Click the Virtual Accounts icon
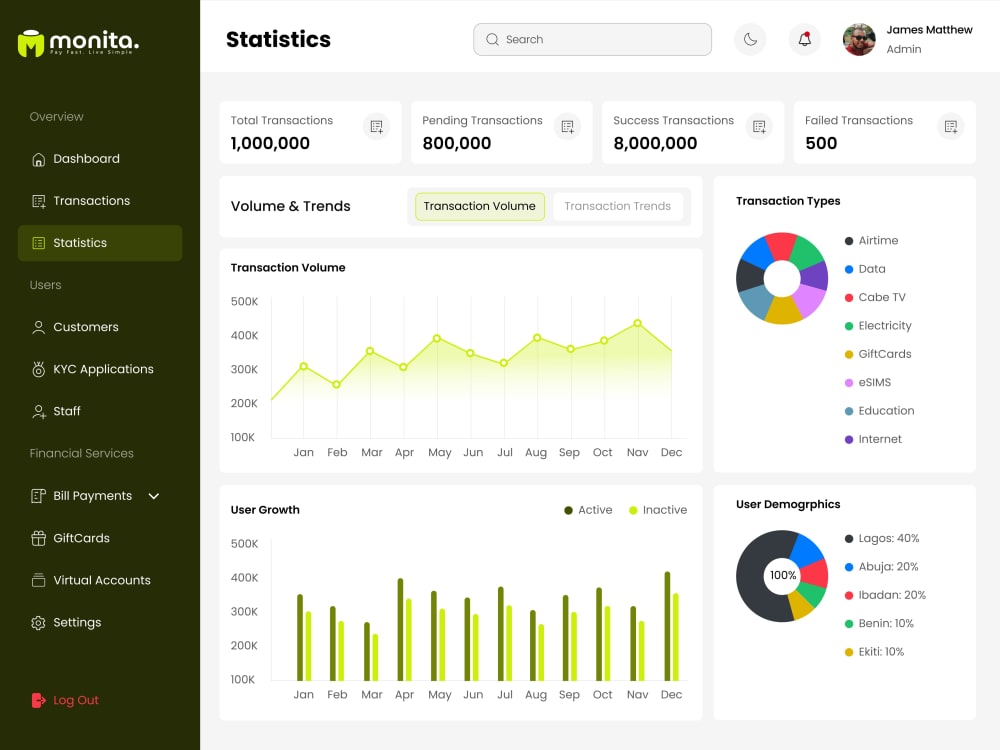1000x750 pixels. (x=38, y=580)
